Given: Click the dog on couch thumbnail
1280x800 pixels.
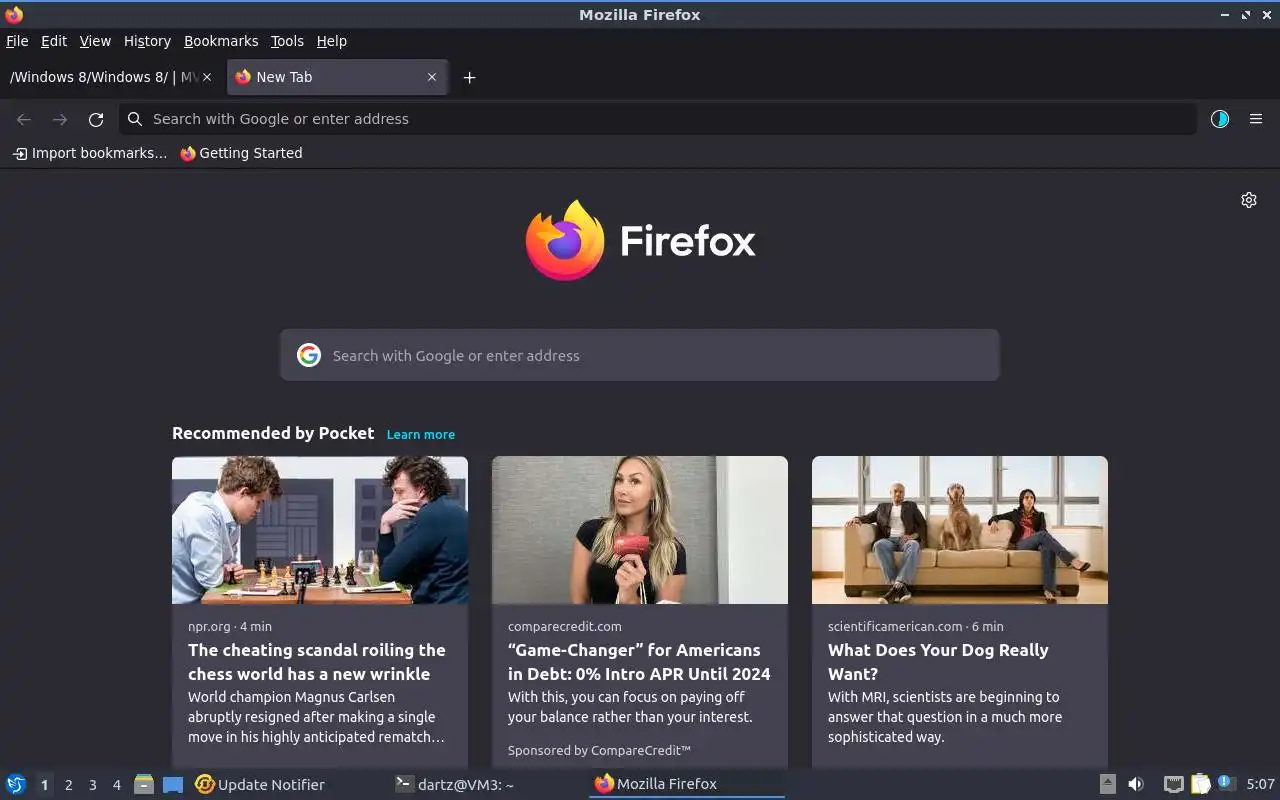Looking at the screenshot, I should 960,530.
